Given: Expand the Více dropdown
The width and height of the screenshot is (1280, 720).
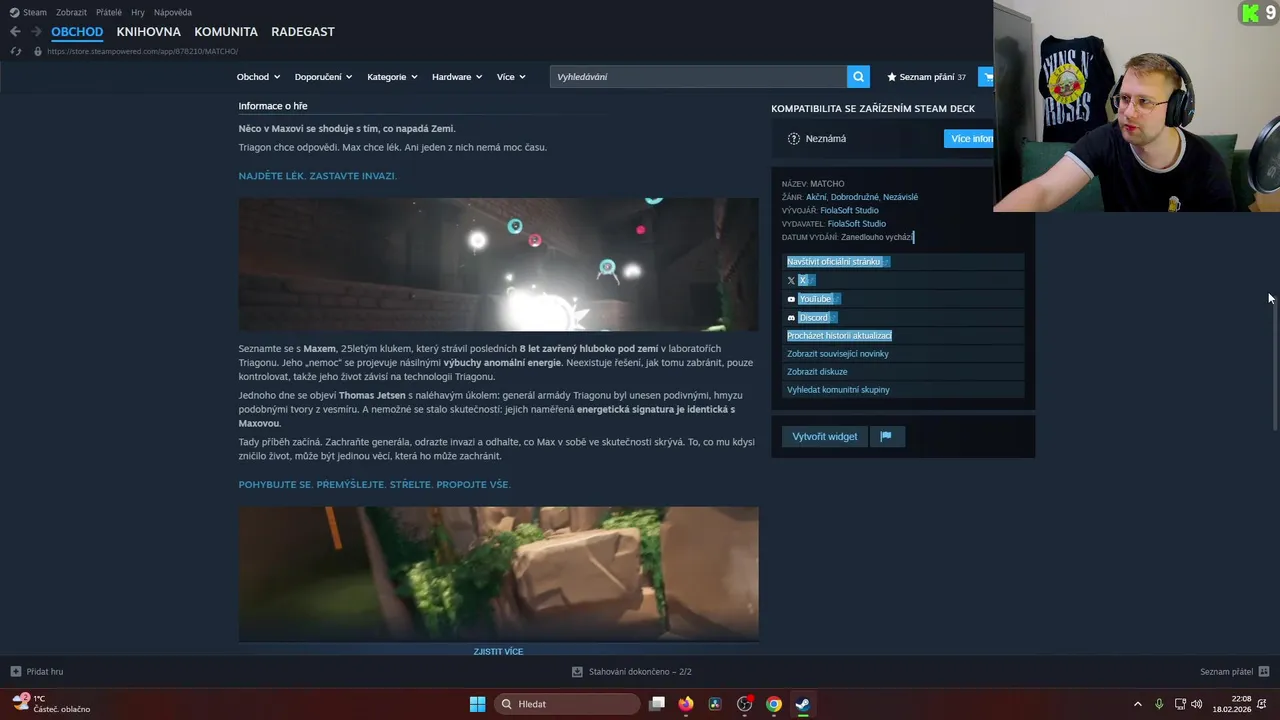Looking at the screenshot, I should (511, 77).
